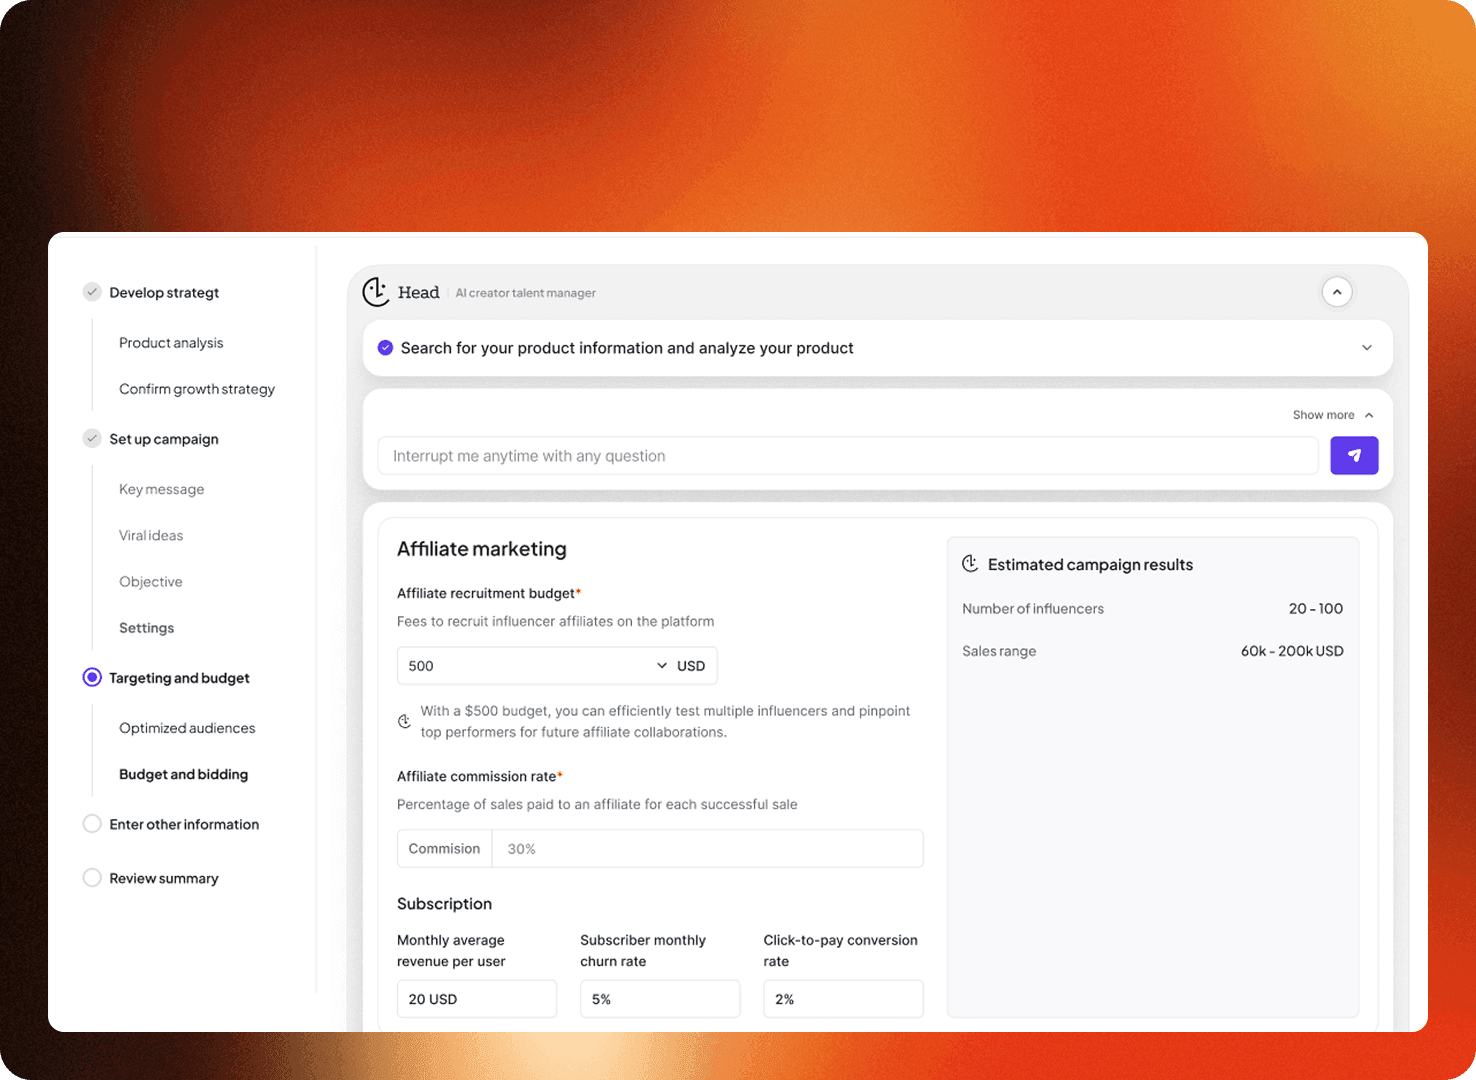Edit the 20 USD monthly revenue field
Image resolution: width=1476 pixels, height=1080 pixels.
coord(477,999)
